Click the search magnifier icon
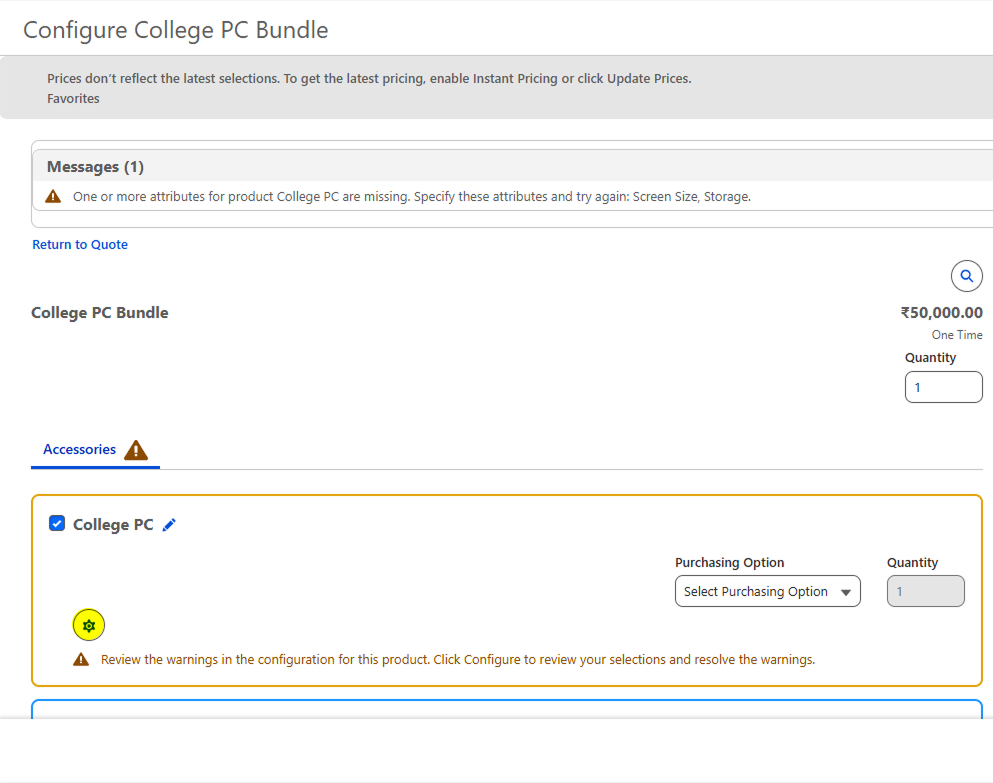The width and height of the screenshot is (993, 783). point(966,276)
